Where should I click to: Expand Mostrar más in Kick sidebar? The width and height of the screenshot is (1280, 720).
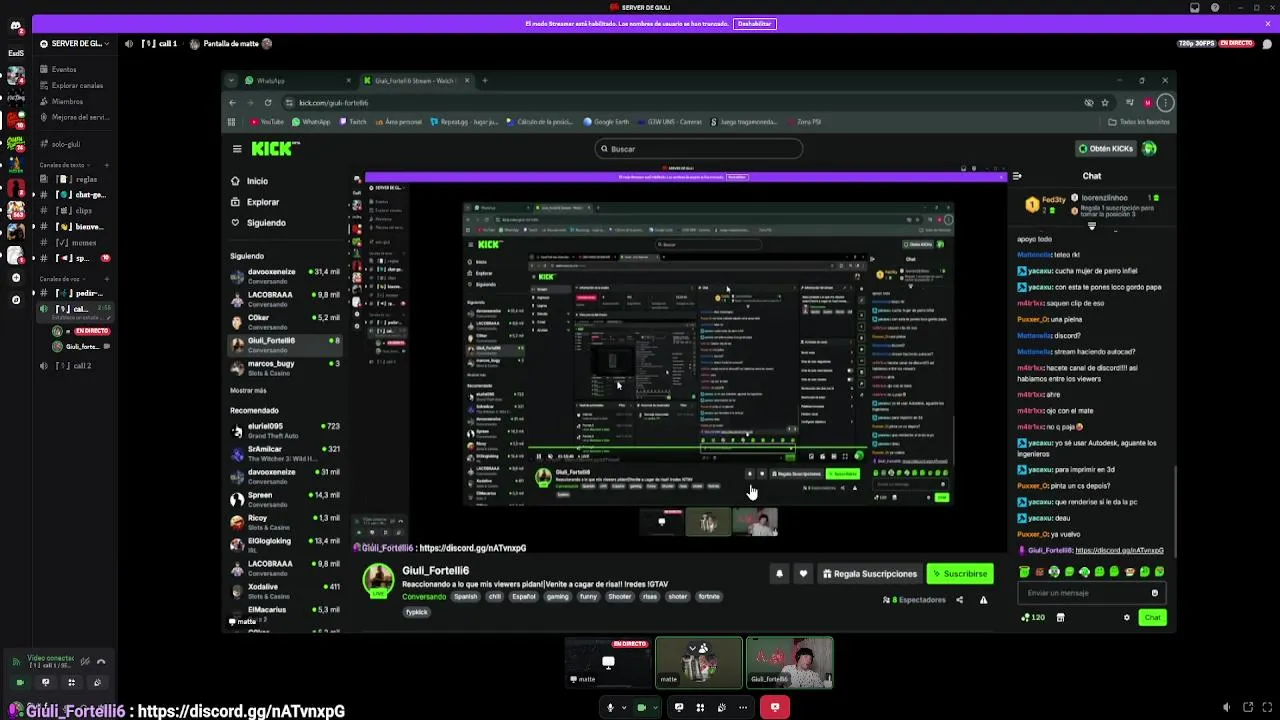click(248, 391)
